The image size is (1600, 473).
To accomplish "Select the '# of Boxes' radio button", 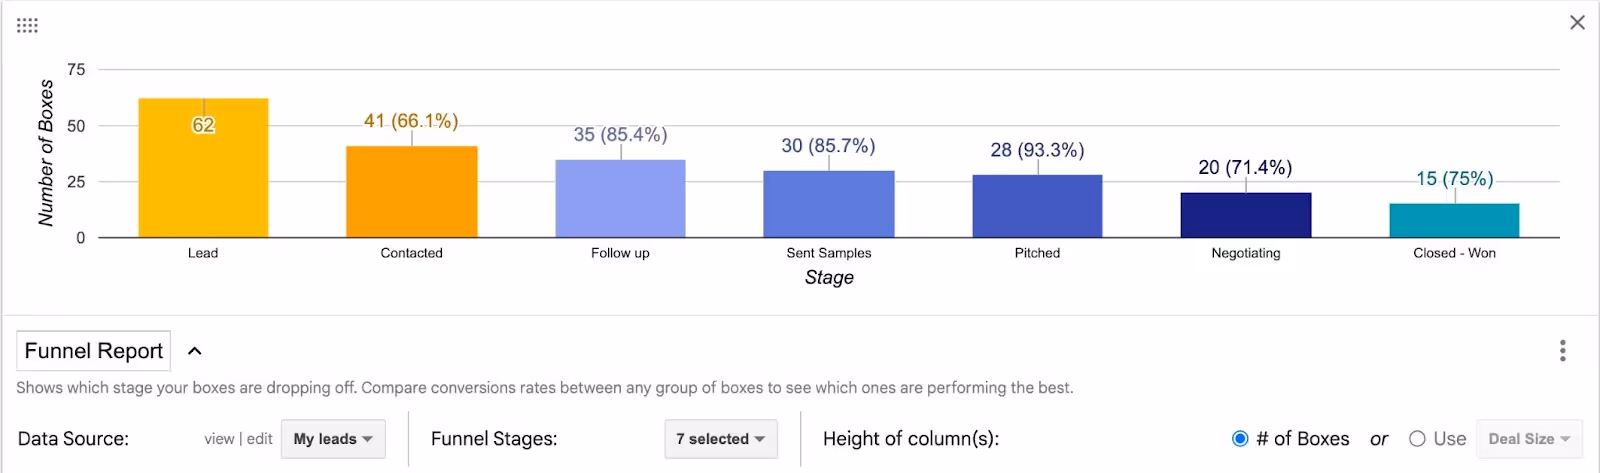I will point(1240,439).
